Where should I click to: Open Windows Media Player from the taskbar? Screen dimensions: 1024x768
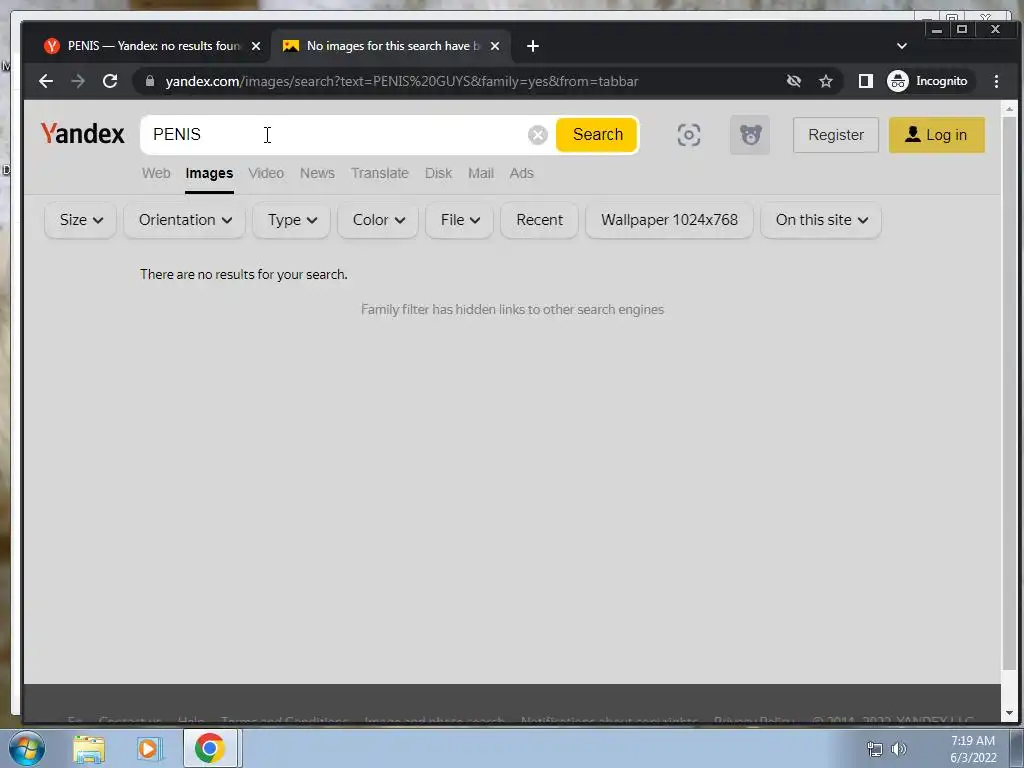(149, 748)
